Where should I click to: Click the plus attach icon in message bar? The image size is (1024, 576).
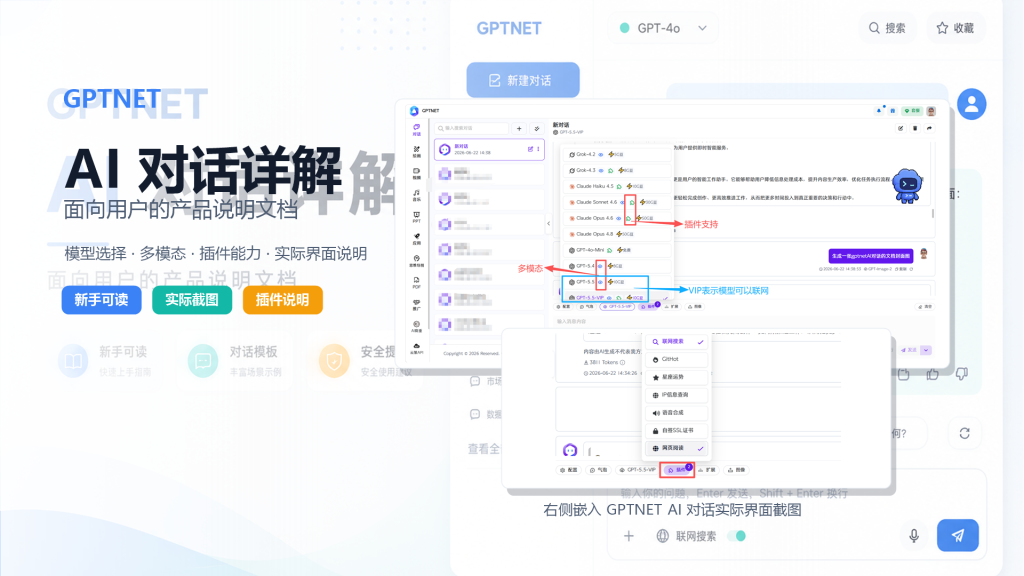628,536
